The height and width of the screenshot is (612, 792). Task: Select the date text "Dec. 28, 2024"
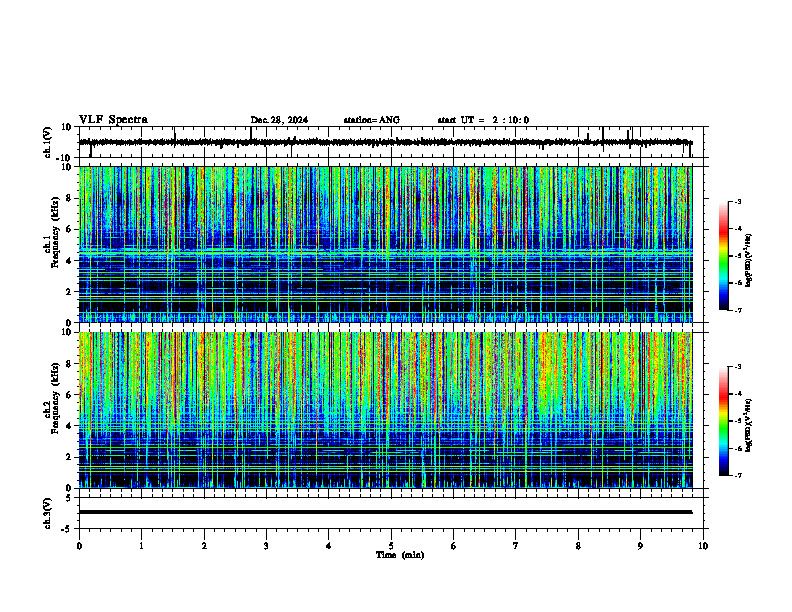pyautogui.click(x=279, y=120)
